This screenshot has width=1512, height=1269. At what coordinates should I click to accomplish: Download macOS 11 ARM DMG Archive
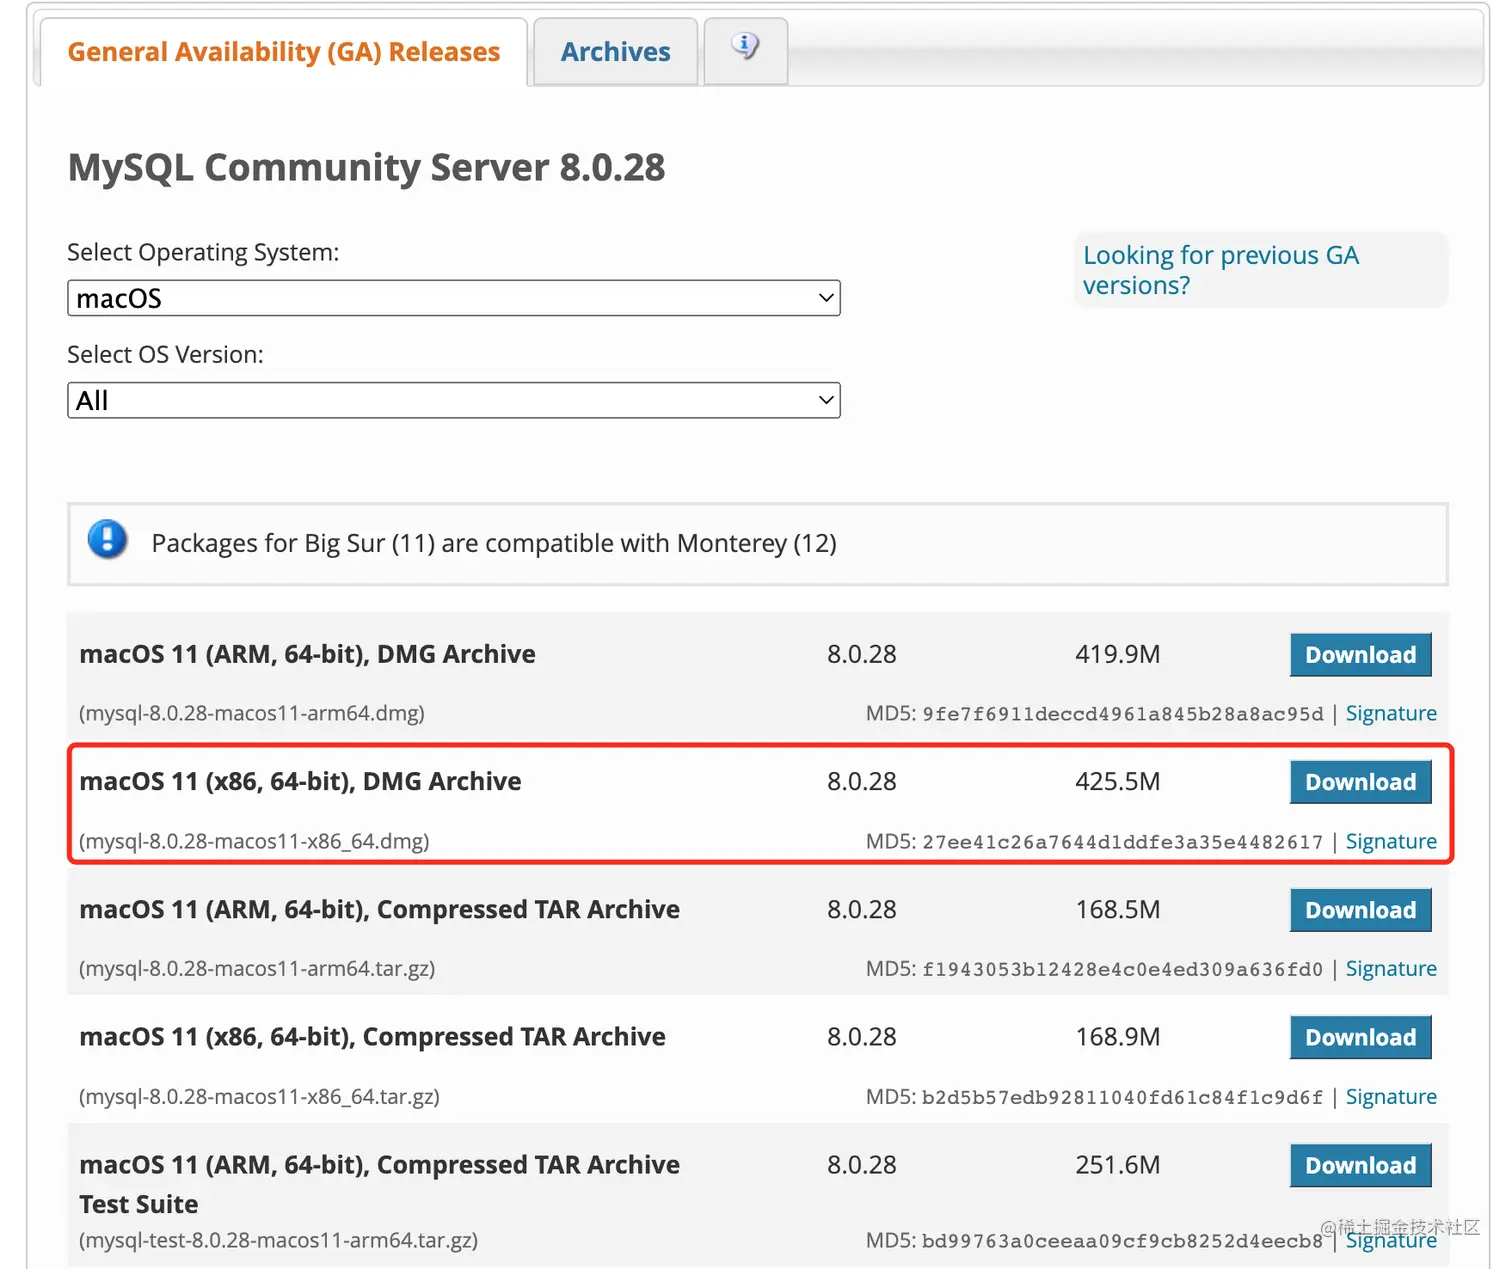1361,655
